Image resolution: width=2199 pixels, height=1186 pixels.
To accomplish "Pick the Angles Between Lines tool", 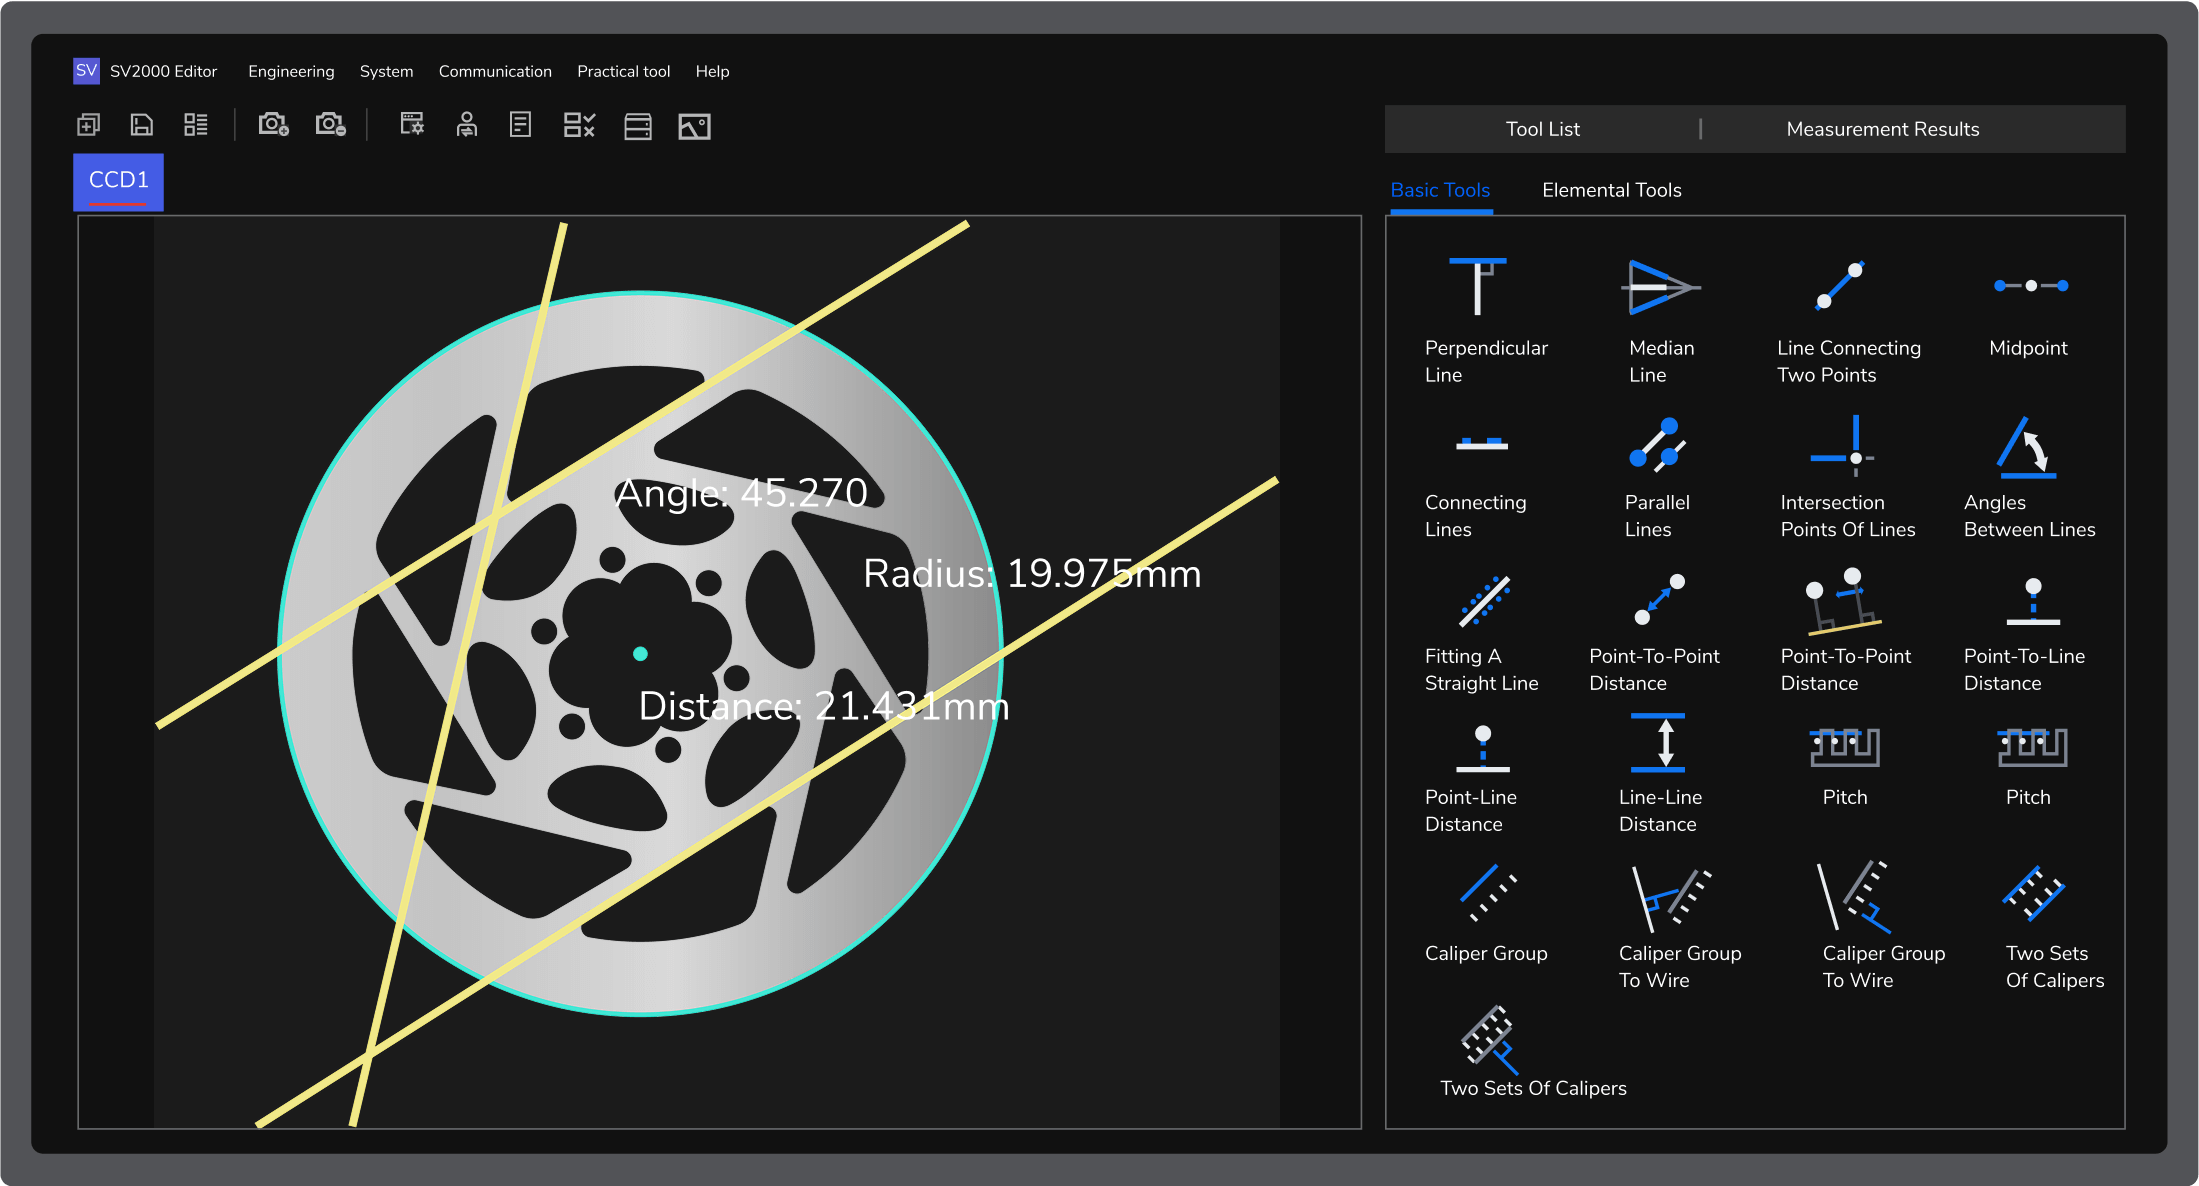I will [x=2026, y=448].
